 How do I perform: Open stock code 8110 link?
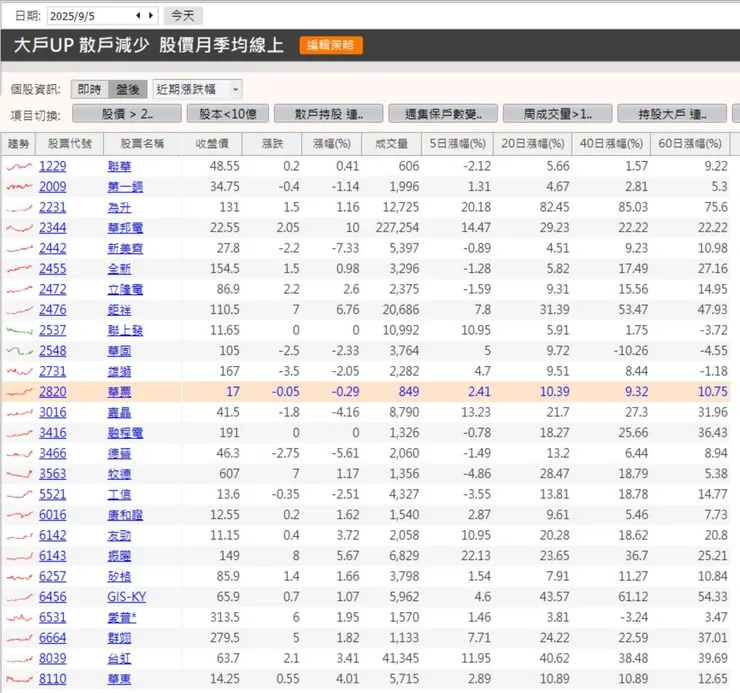52,679
